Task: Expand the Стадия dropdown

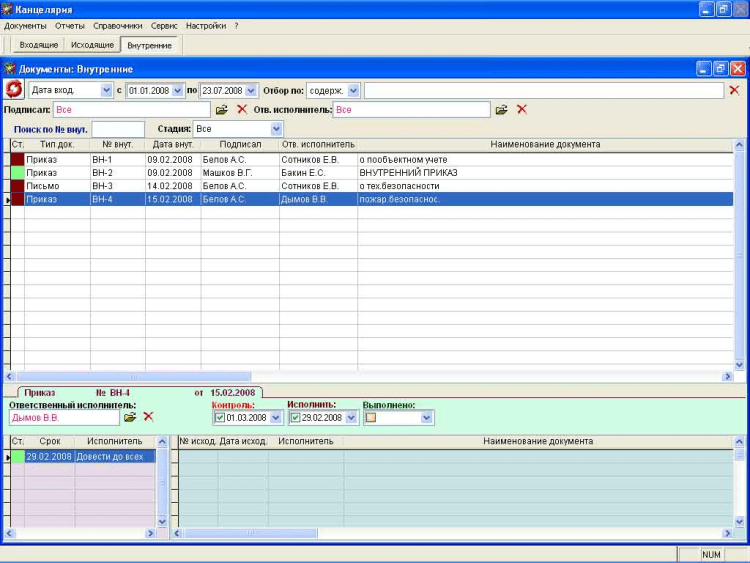Action: (x=276, y=129)
